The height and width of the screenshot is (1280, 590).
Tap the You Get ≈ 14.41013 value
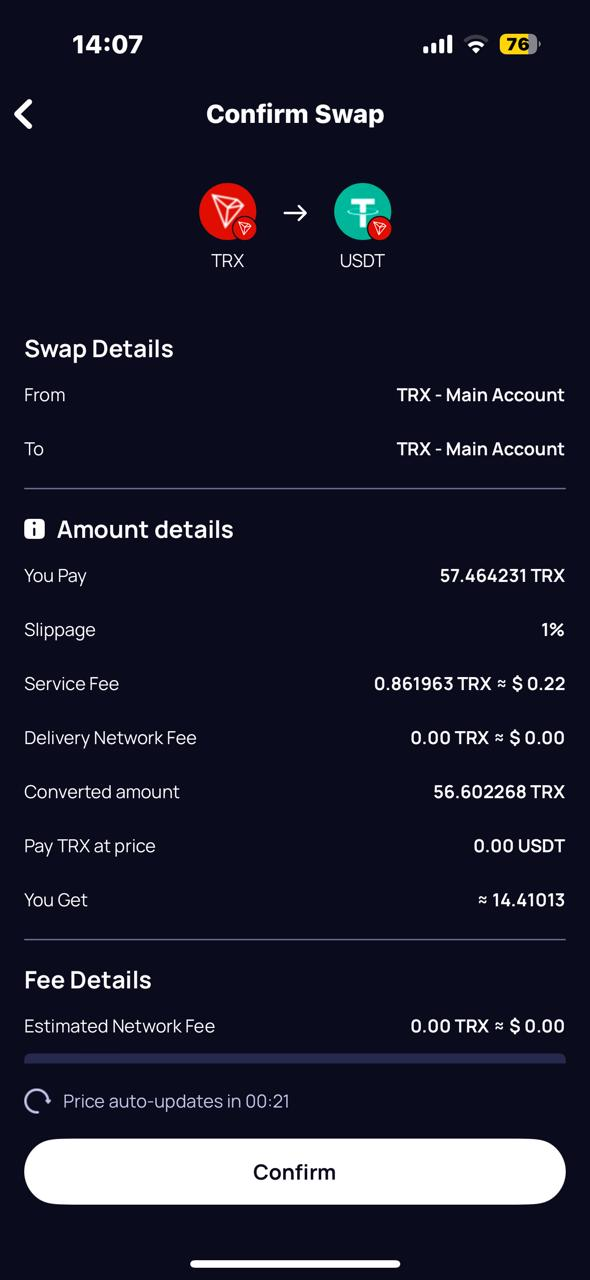pos(521,900)
